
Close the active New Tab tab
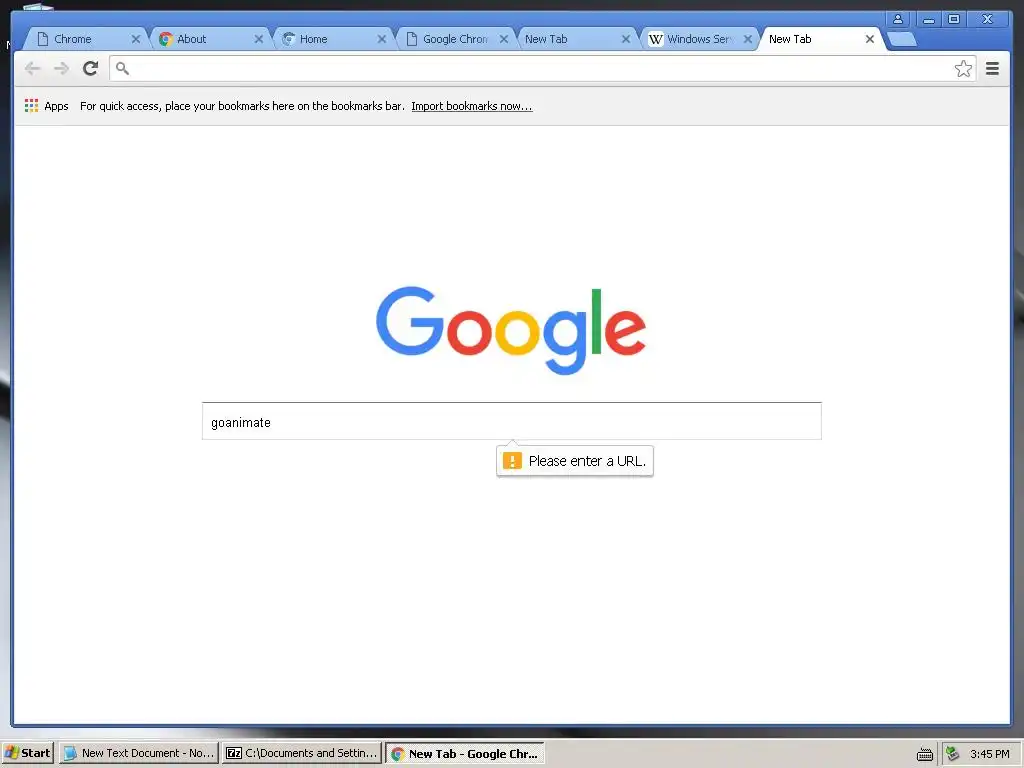[870, 39]
